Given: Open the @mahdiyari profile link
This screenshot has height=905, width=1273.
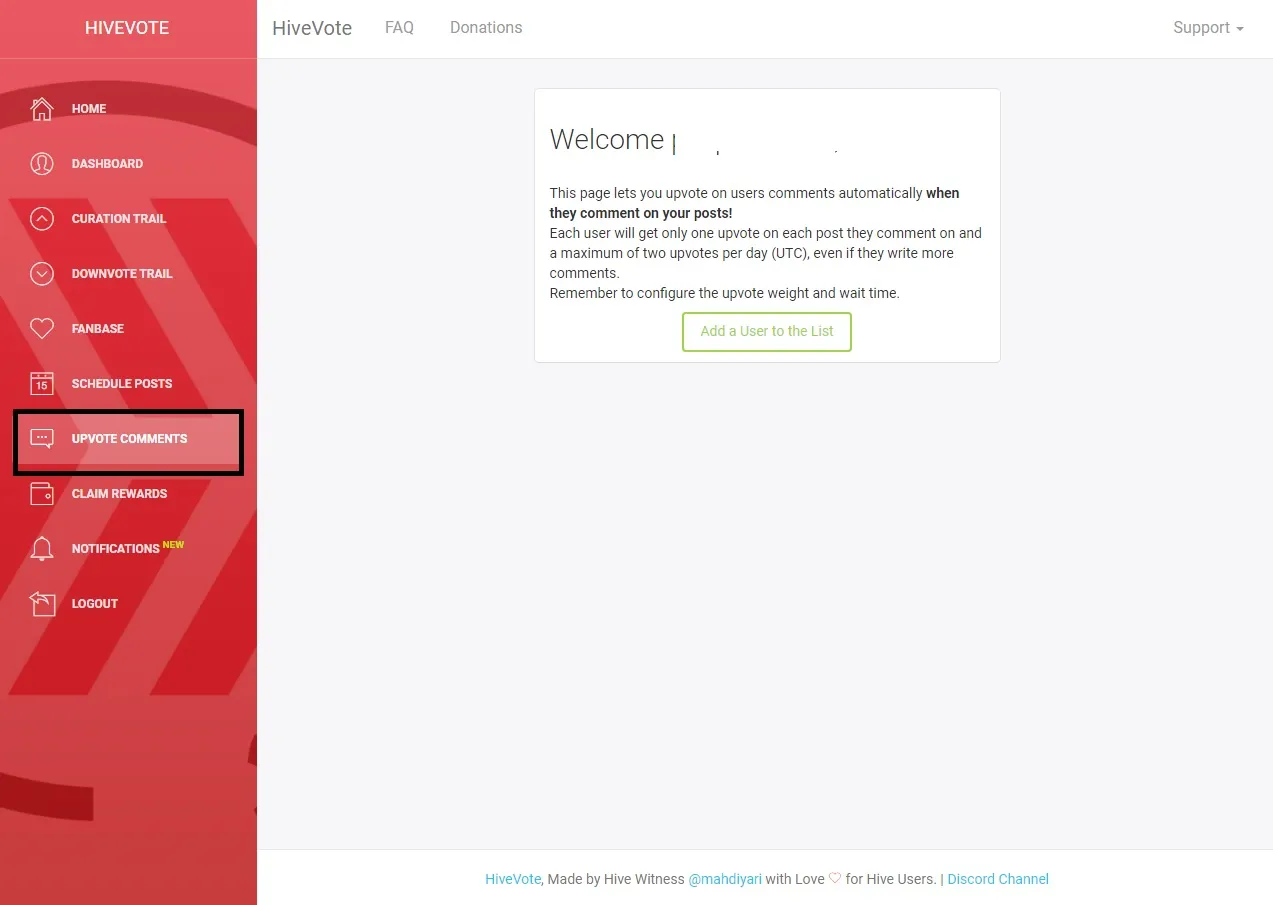Looking at the screenshot, I should (x=725, y=879).
